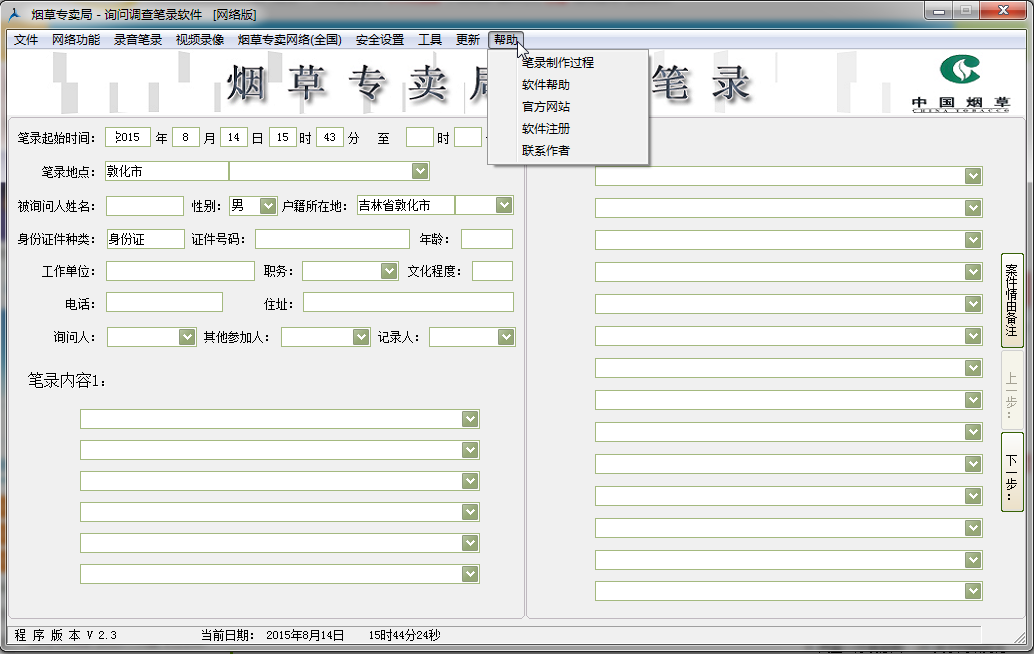Click the window resize grip
Viewport: 1034px width, 654px height.
pyautogui.click(x=1019, y=636)
